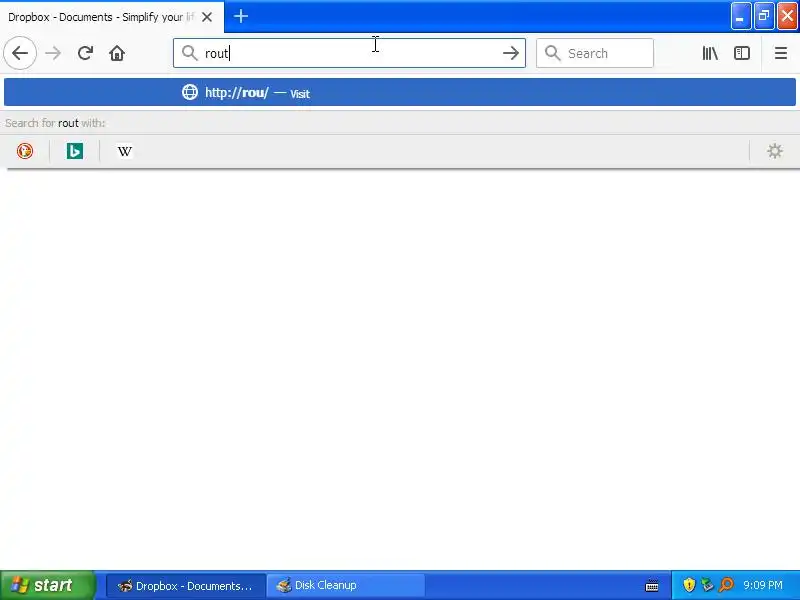Open the Library view
The width and height of the screenshot is (800, 600).
[710, 53]
